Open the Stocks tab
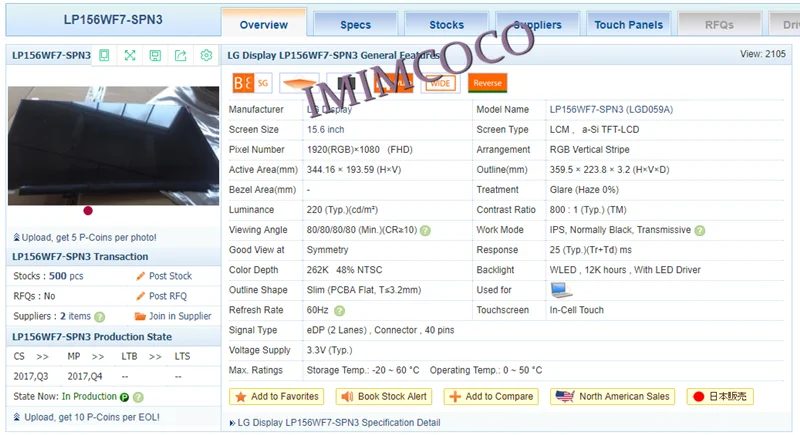Viewport: 800px width, 435px height. 446,24
